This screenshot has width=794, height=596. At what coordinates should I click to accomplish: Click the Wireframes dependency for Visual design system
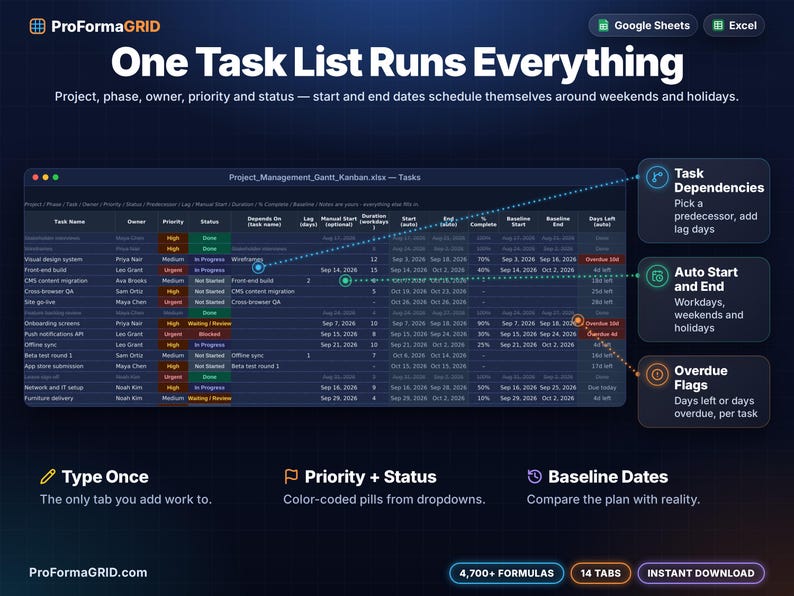[264, 259]
